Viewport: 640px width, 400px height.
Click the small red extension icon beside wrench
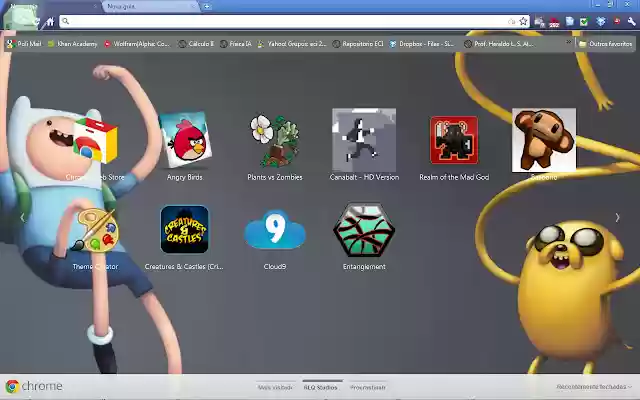point(616,21)
